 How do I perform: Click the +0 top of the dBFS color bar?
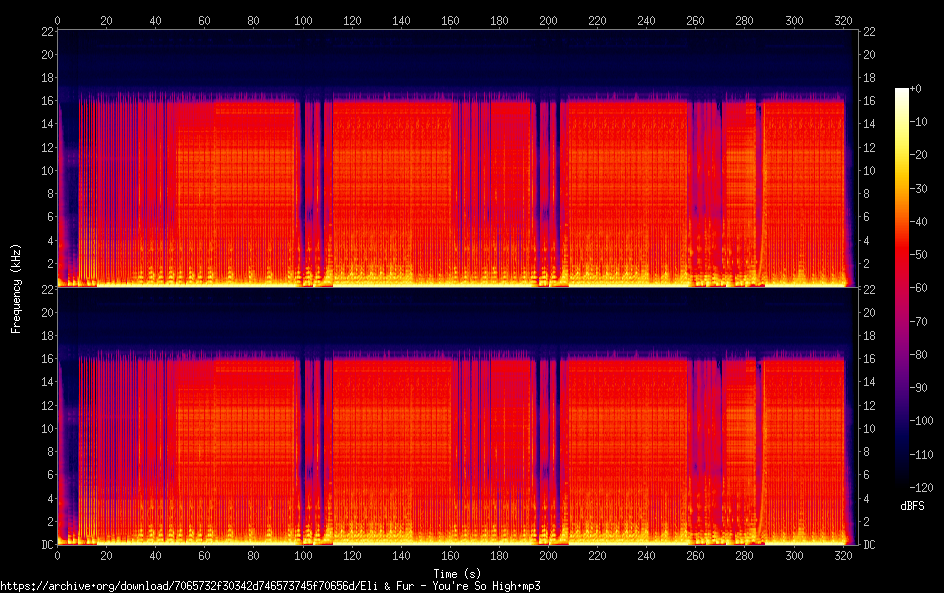coord(902,91)
